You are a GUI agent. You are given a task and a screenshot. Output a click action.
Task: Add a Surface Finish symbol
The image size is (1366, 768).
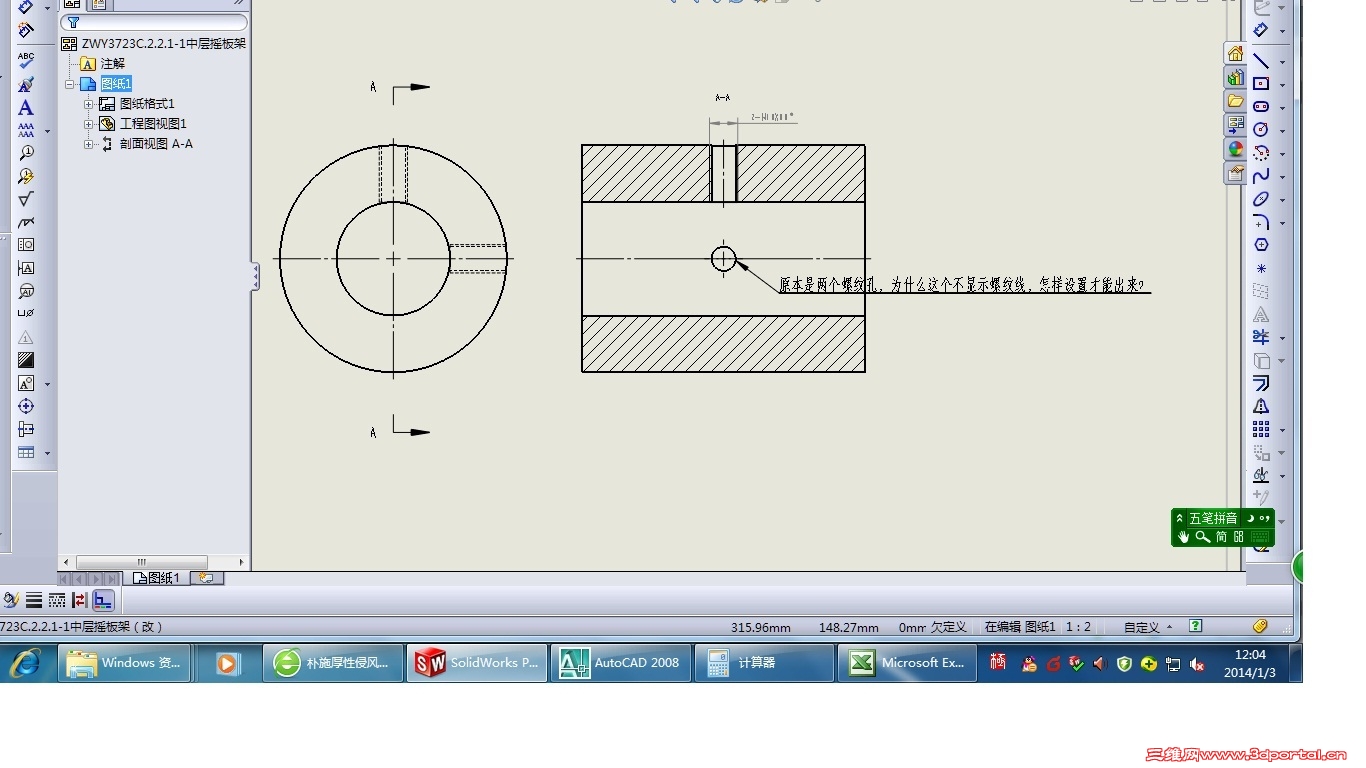pos(26,199)
